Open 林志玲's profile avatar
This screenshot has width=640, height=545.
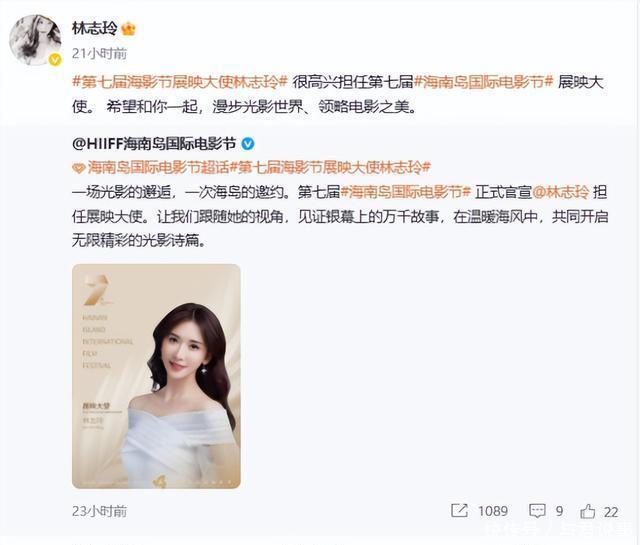35,40
